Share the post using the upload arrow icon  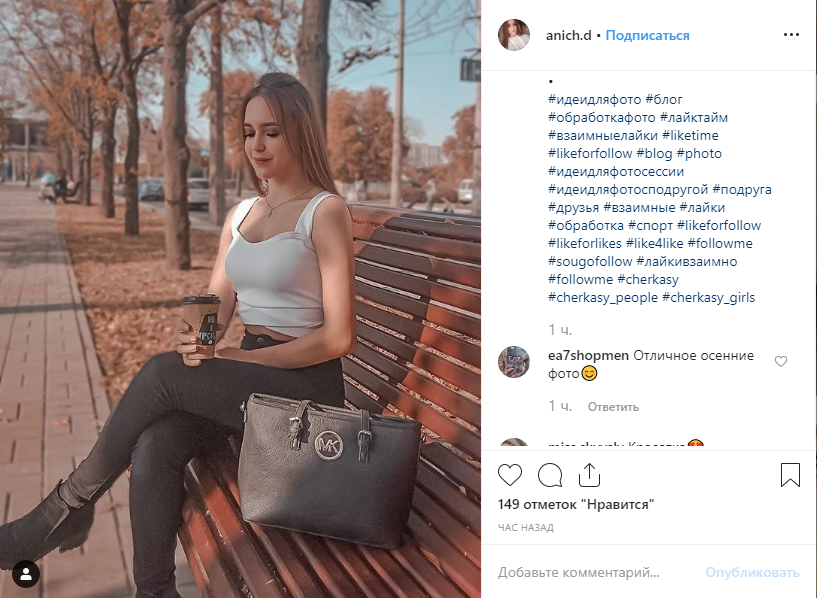pos(589,475)
